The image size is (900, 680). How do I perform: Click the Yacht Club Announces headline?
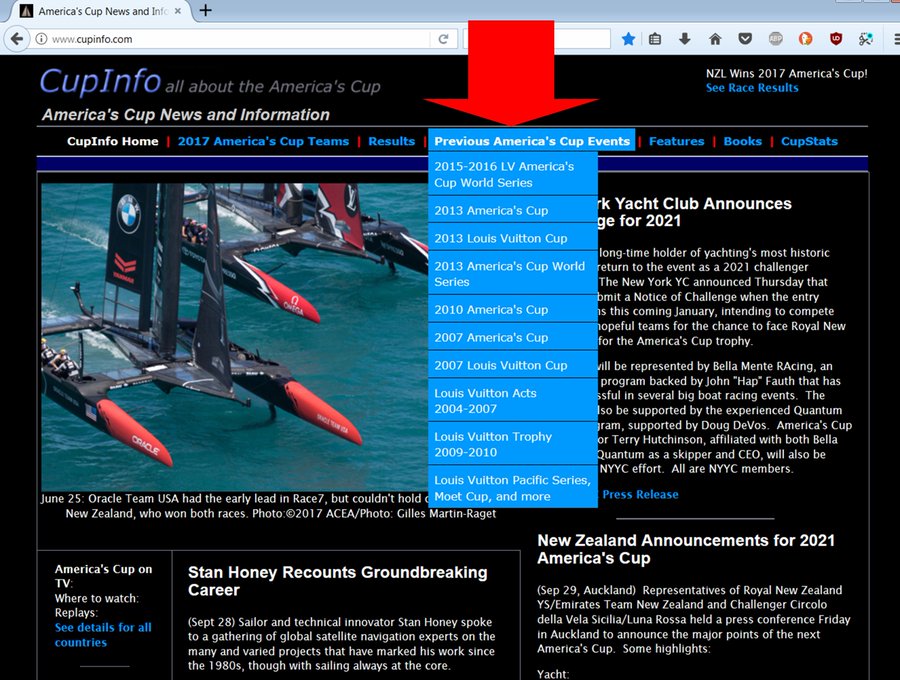click(x=695, y=212)
